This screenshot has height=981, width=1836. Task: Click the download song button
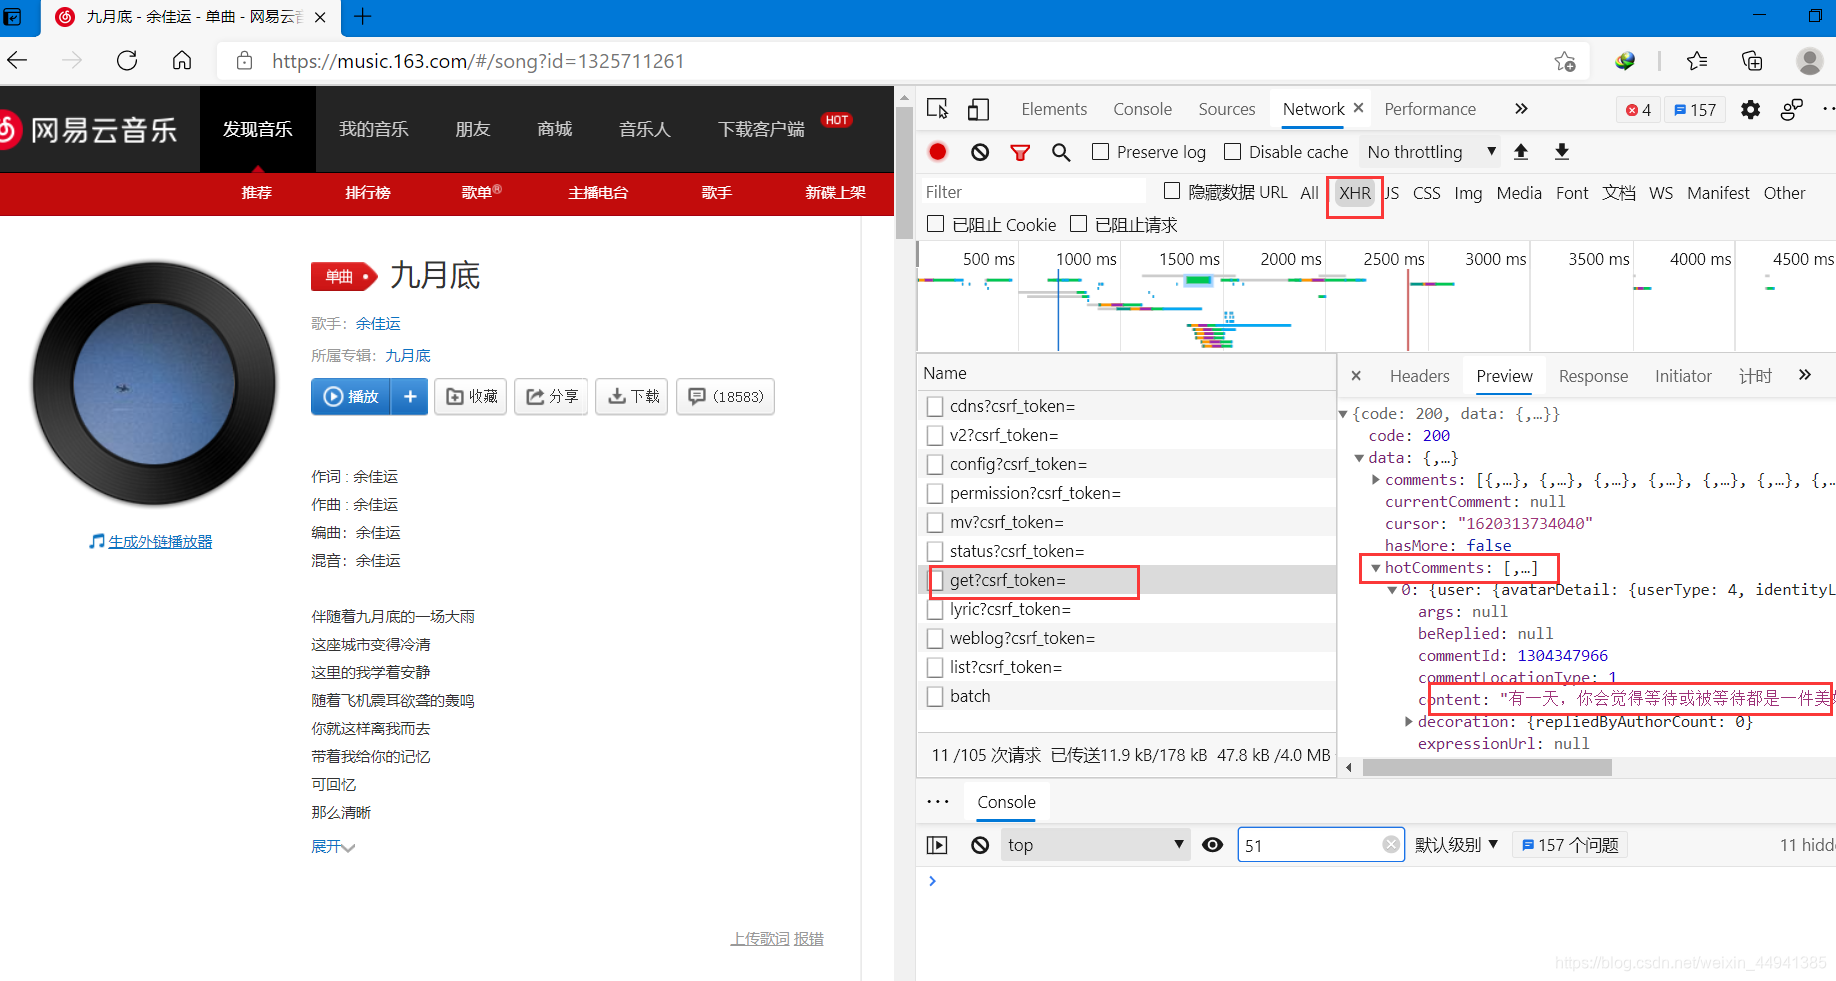(x=632, y=397)
